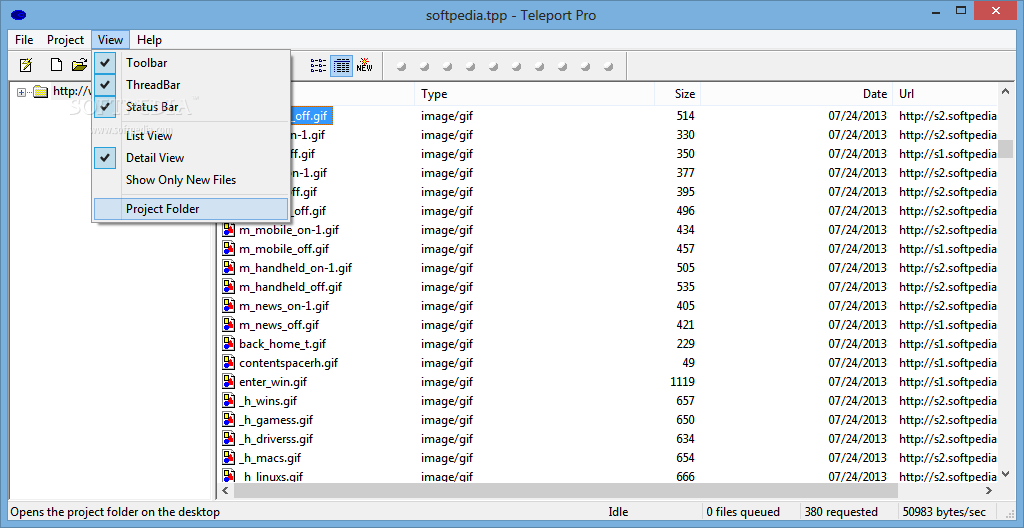Click the file icon beside m_handheld_on-1.gif
Viewport: 1024px width, 528px height.
229,268
